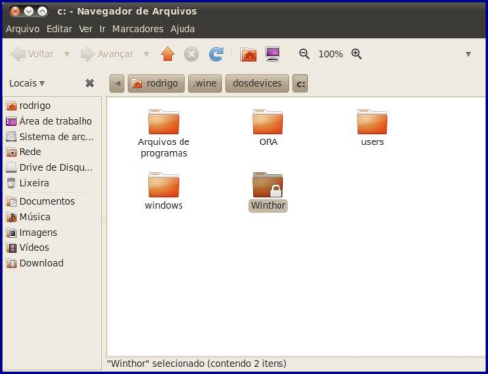Open the Locais sidebar dropdown
Viewport: 488px width, 374px height.
coord(27,83)
